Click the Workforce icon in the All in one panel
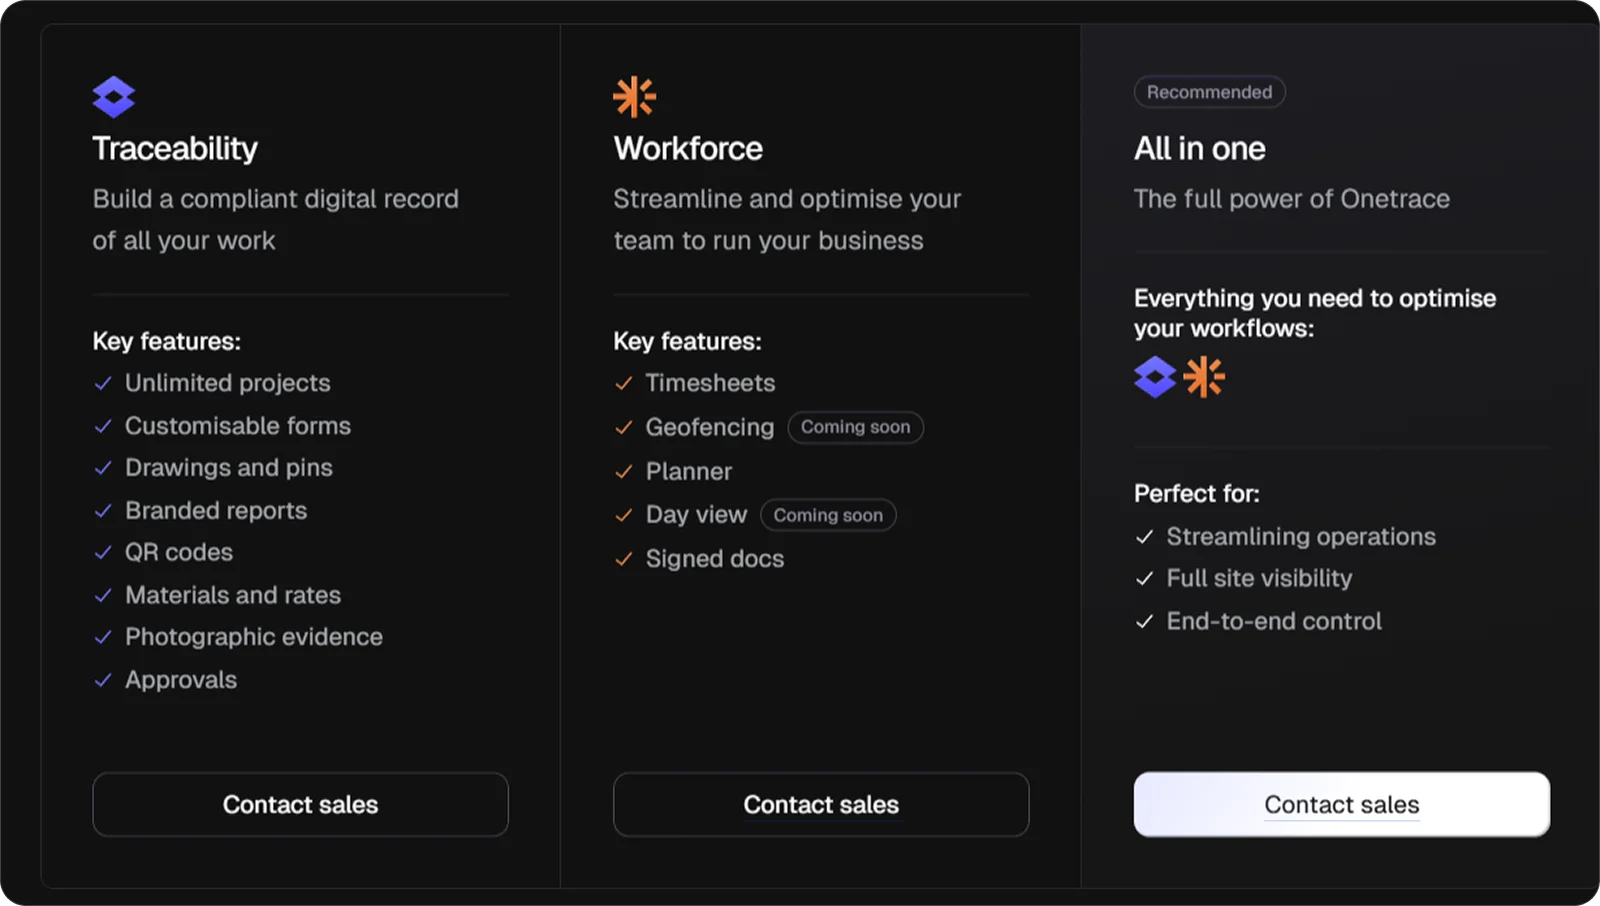This screenshot has height=906, width=1600. coord(1204,377)
